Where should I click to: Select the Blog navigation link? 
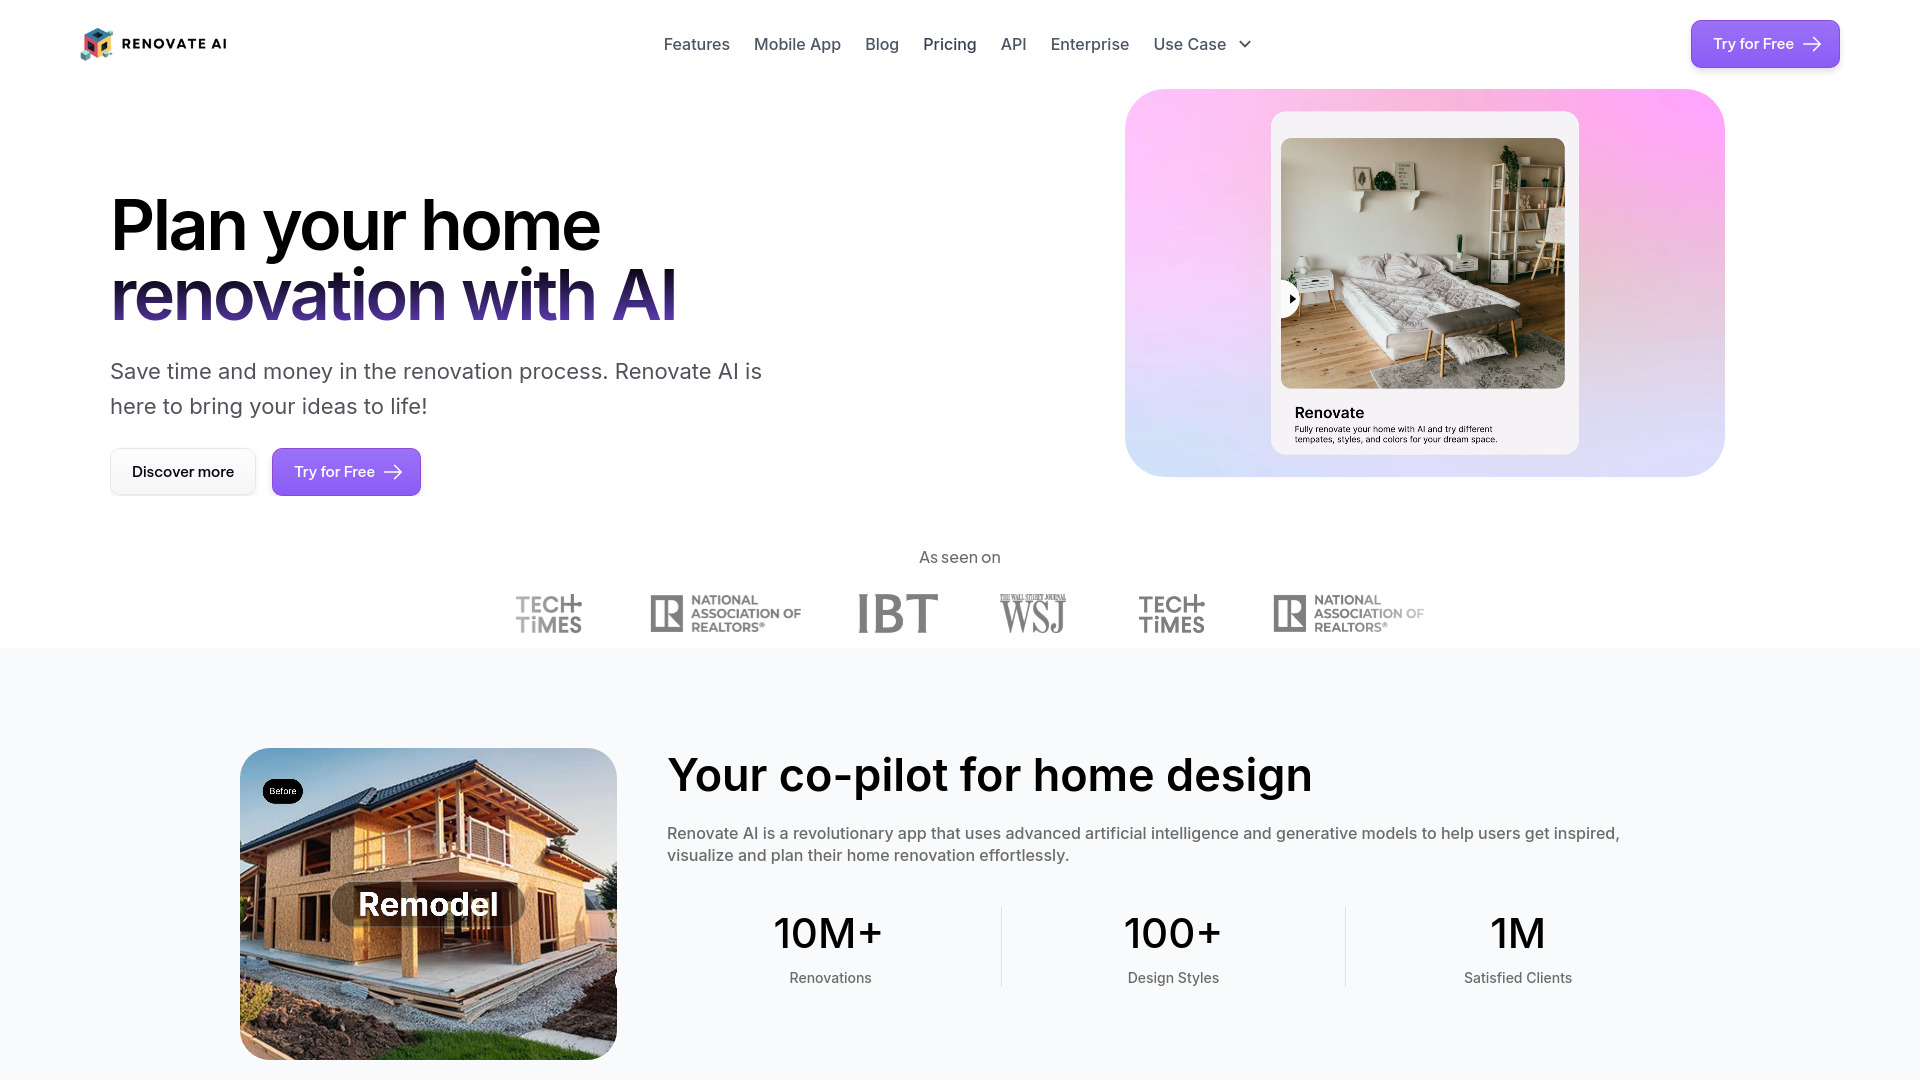[881, 44]
